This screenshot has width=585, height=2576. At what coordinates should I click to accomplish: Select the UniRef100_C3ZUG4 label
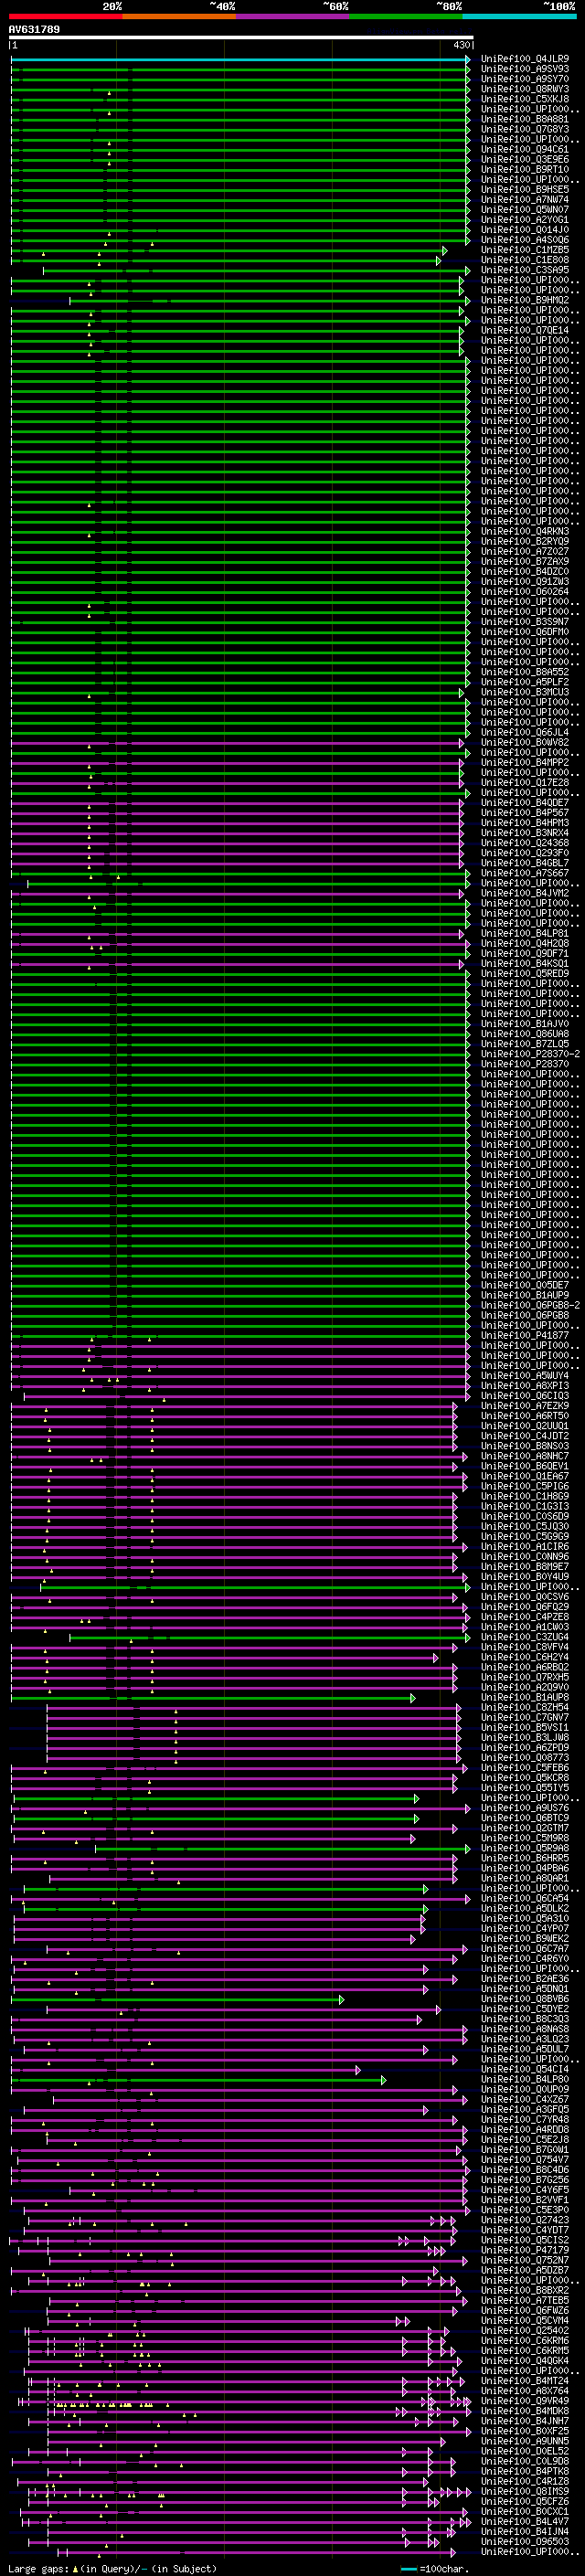coord(525,1637)
